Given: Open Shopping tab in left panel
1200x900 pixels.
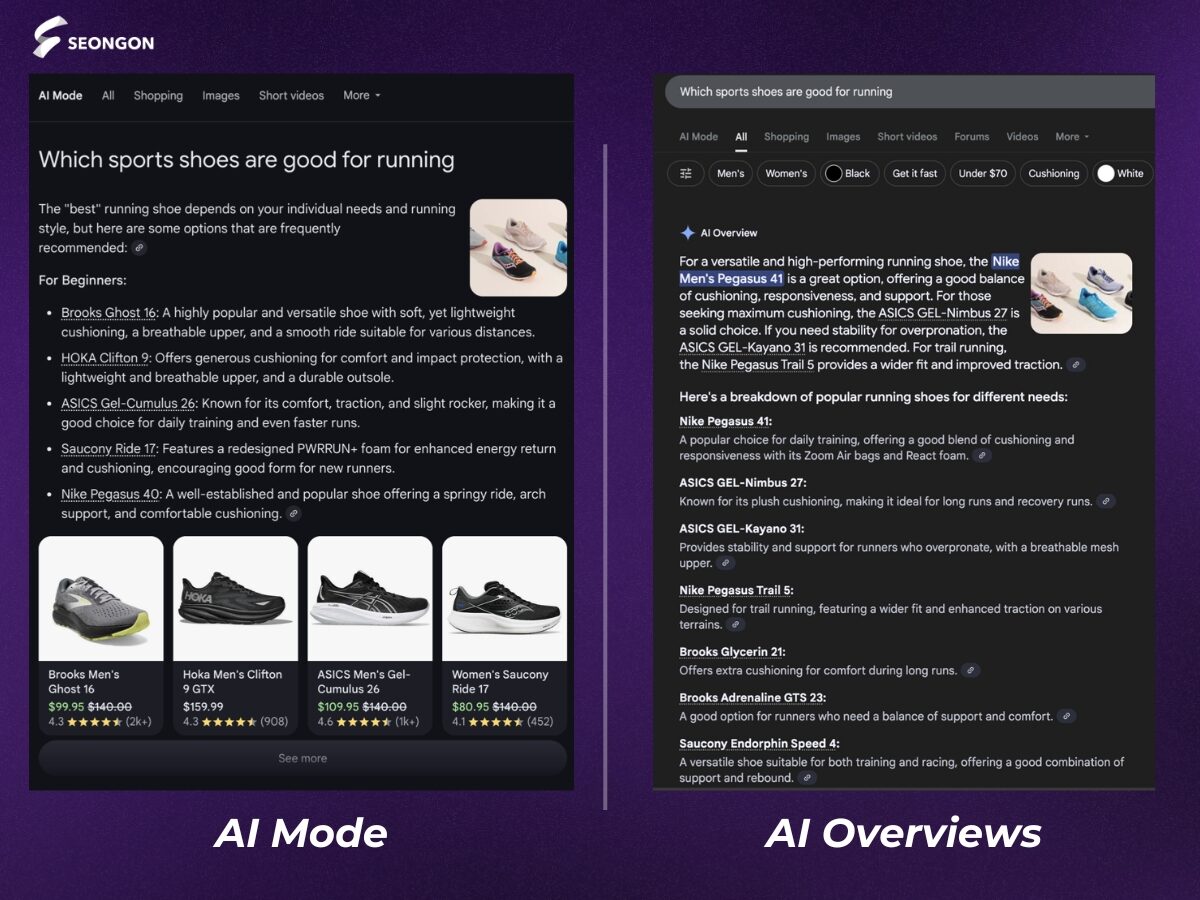Looking at the screenshot, I should coord(158,96).
